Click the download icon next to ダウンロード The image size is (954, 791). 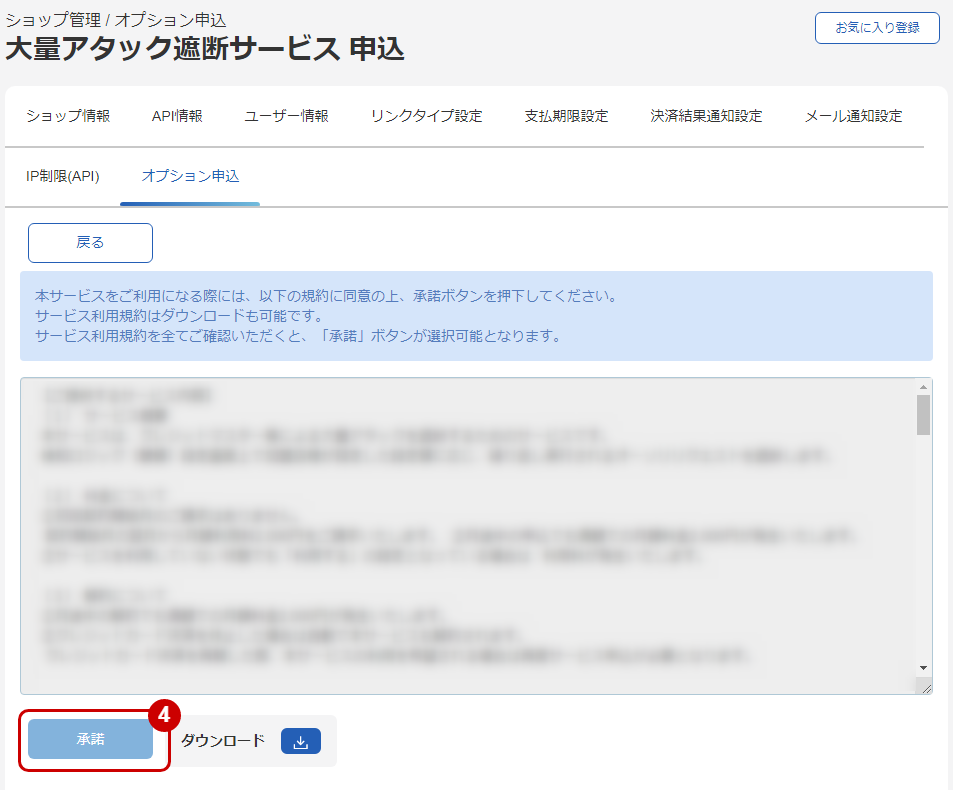coord(301,741)
